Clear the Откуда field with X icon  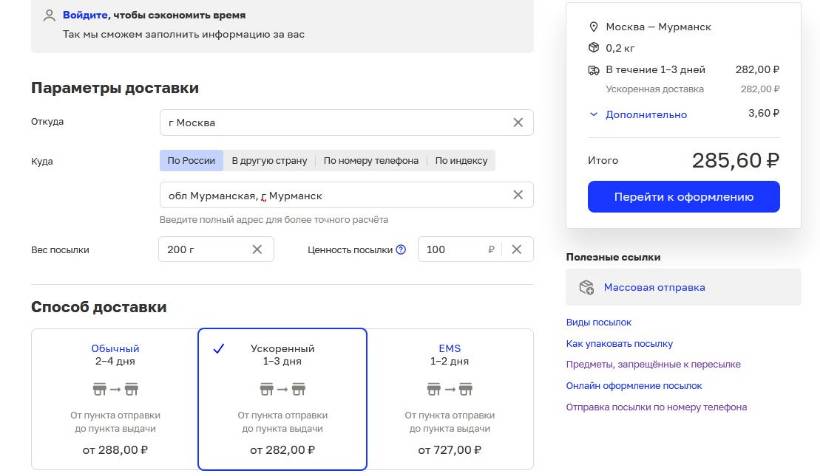[x=518, y=122]
